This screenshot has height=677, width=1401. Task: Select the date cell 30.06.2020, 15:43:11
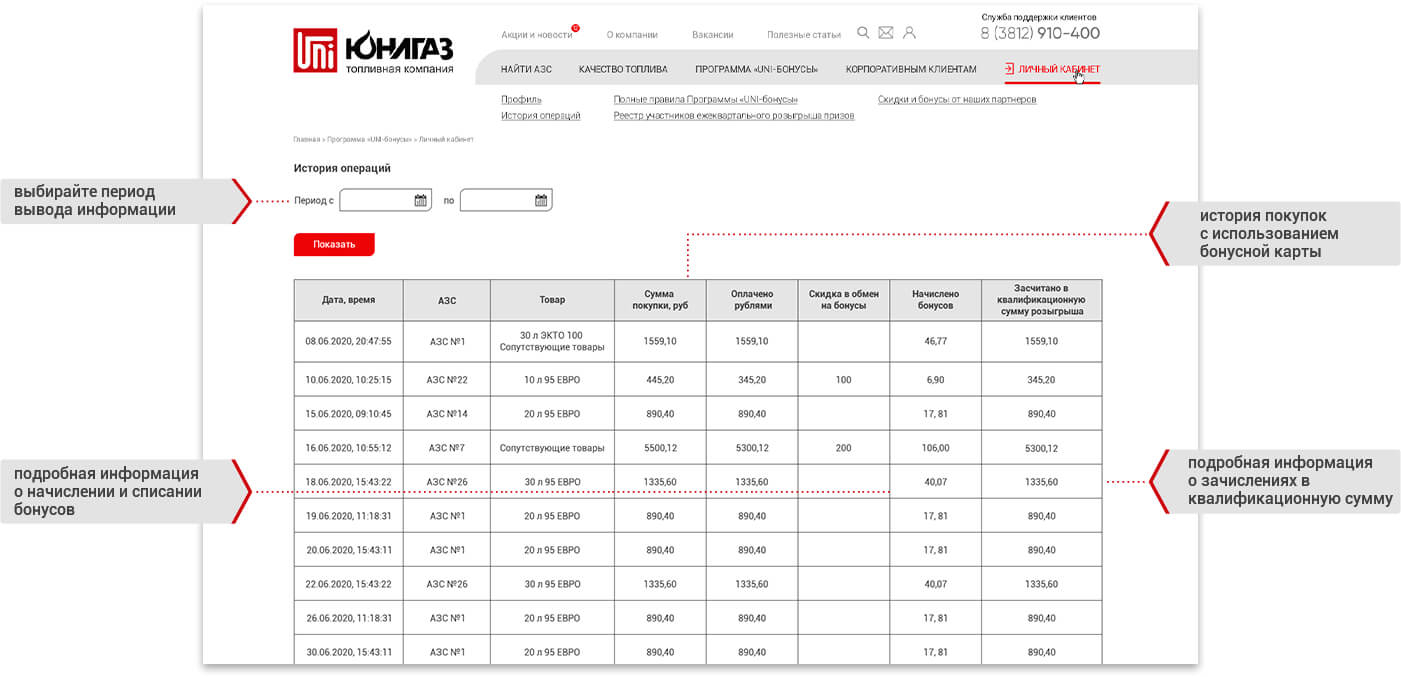pos(349,651)
